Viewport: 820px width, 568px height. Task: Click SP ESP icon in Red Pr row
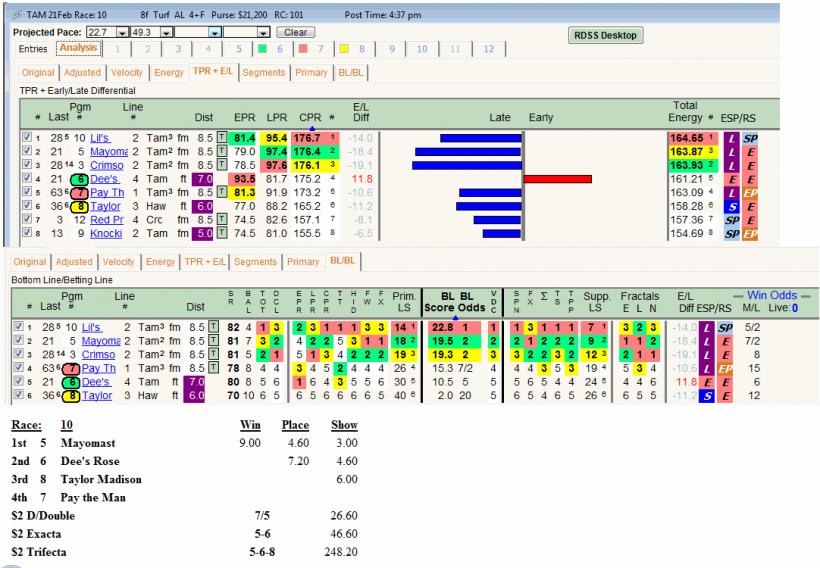point(732,220)
